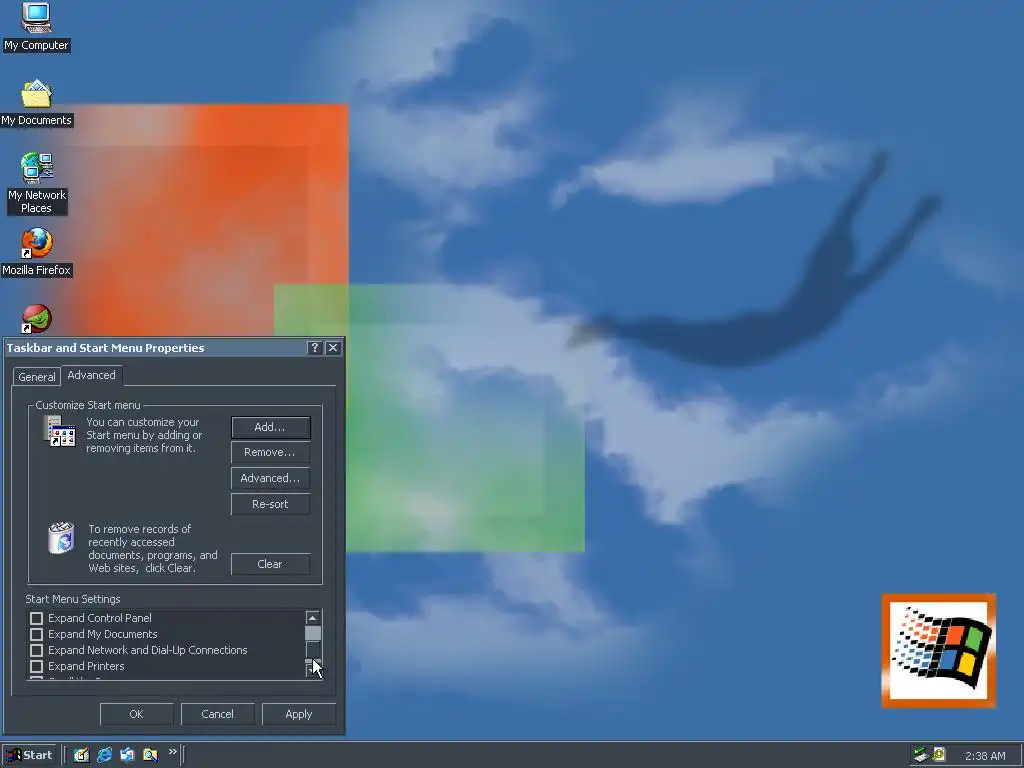This screenshot has width=1024, height=768.
Task: Click the Re-sort button
Action: pos(270,504)
